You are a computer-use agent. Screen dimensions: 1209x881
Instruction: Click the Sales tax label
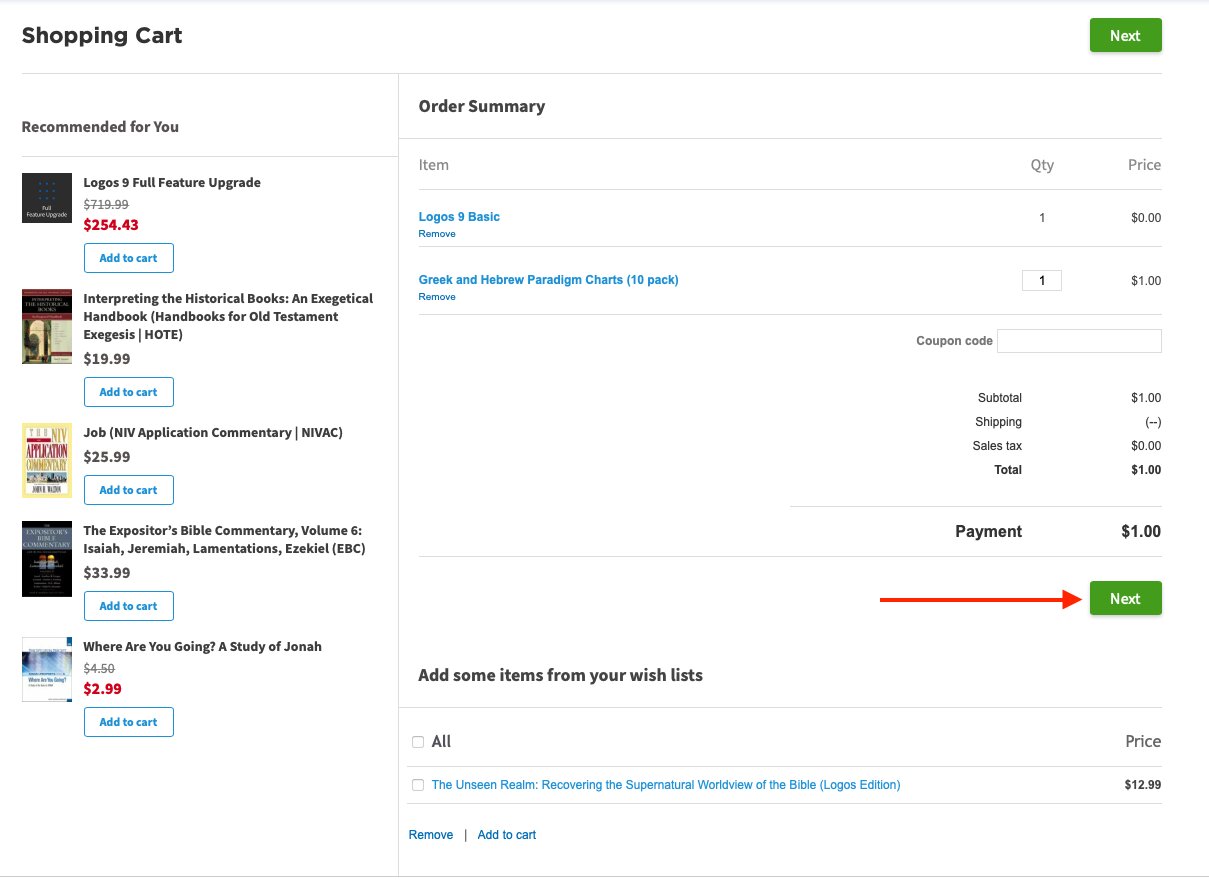pyautogui.click(x=997, y=446)
